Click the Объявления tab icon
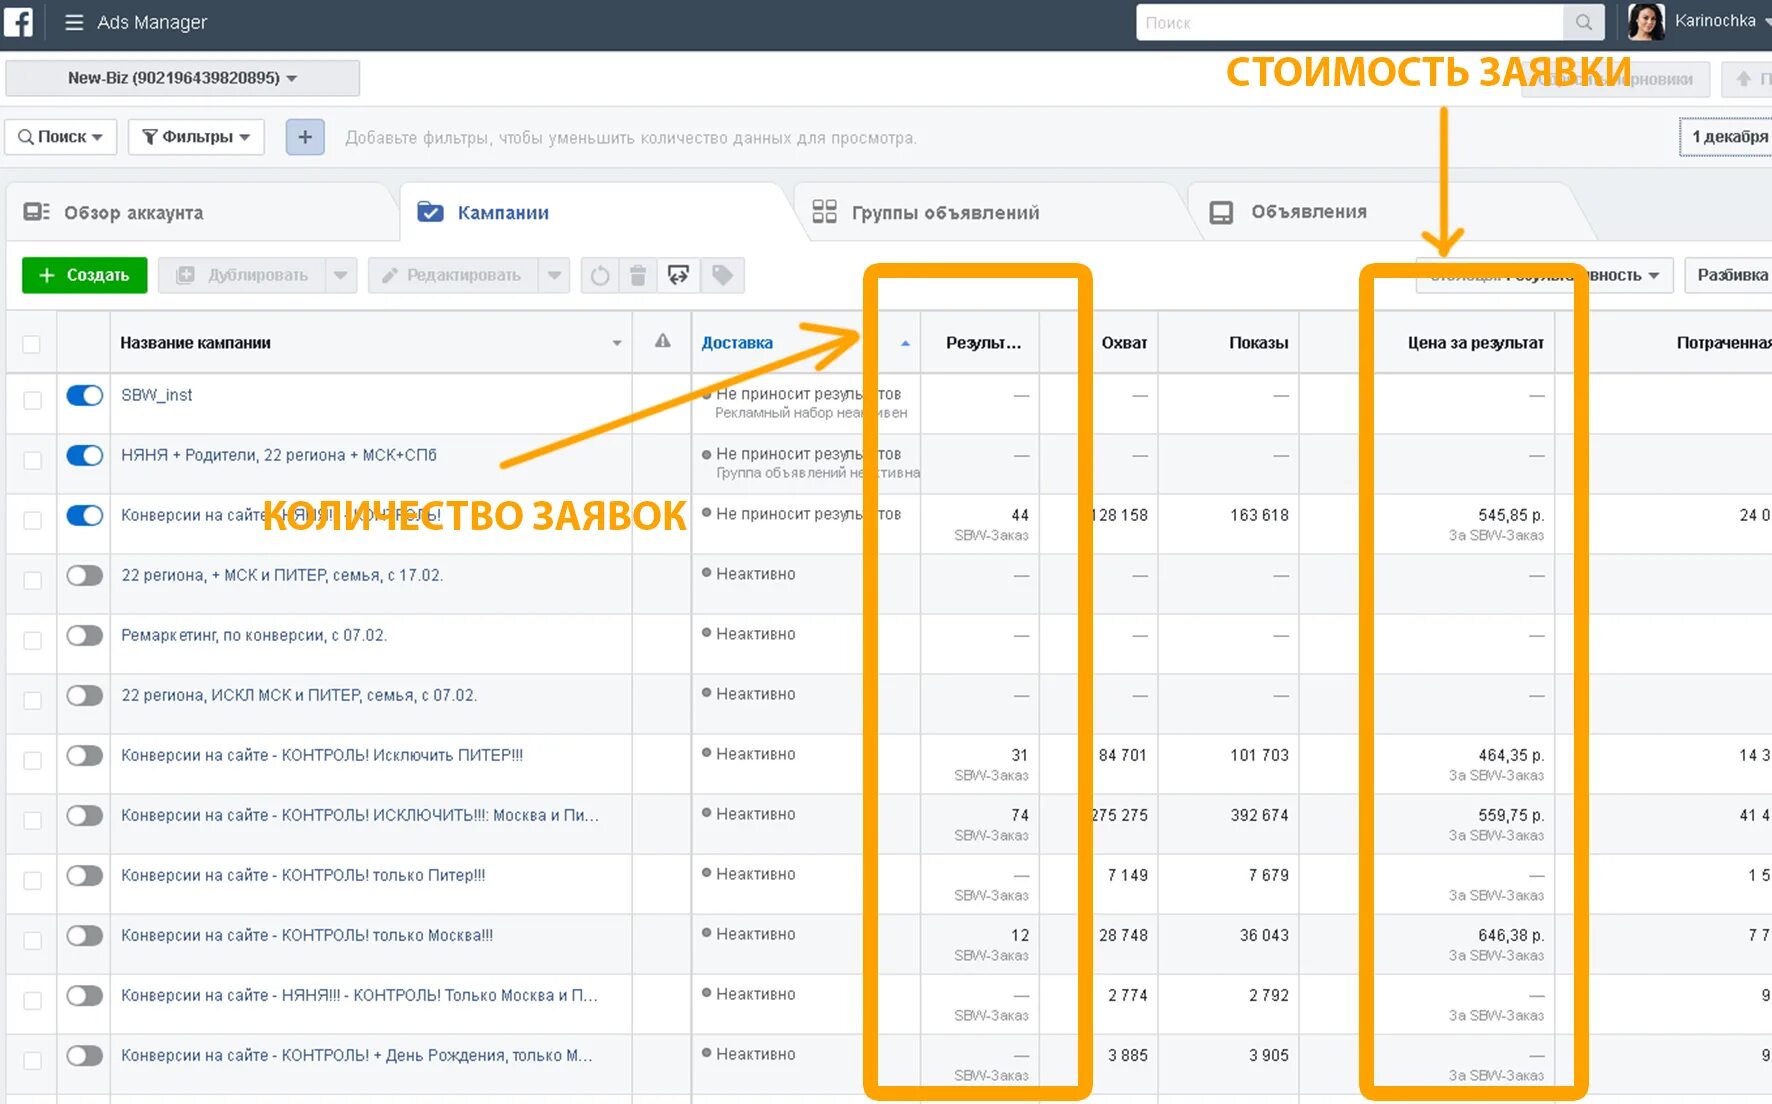The image size is (1772, 1104). (x=1221, y=212)
